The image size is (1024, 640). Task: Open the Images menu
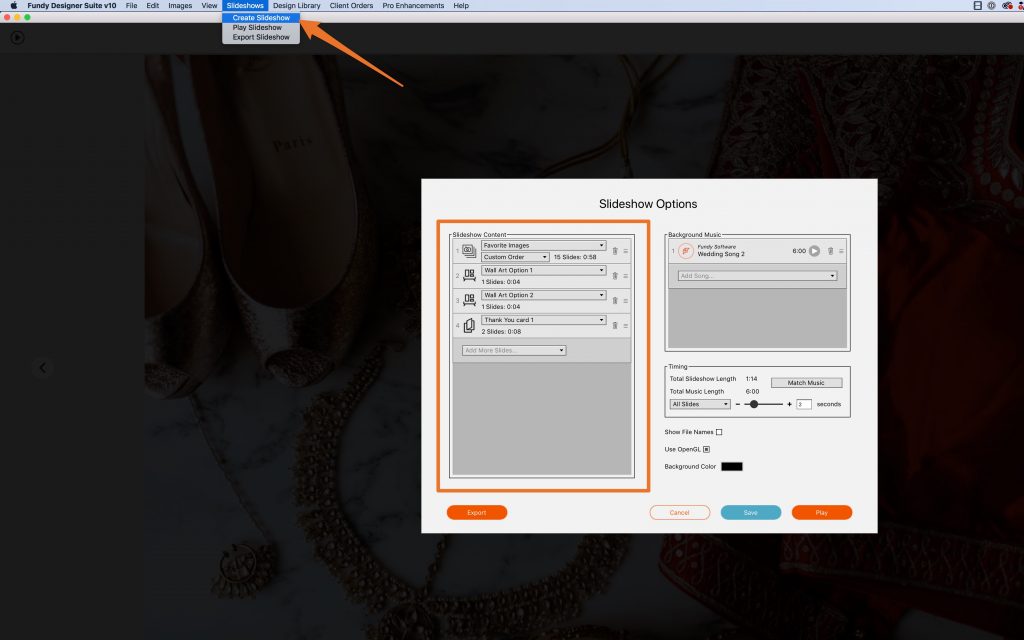point(180,5)
